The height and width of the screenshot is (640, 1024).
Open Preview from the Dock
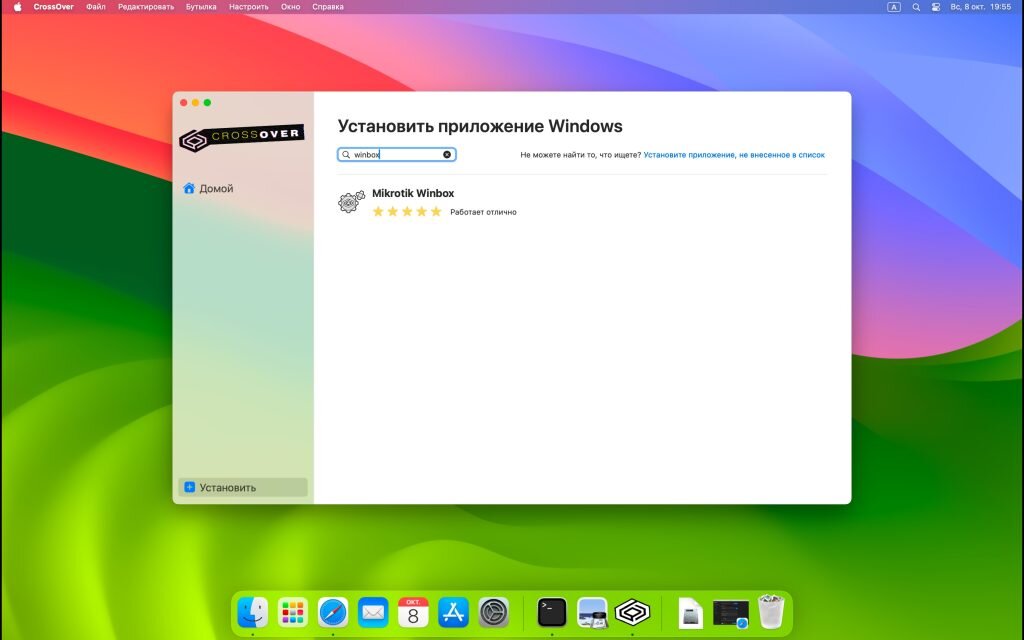[592, 613]
